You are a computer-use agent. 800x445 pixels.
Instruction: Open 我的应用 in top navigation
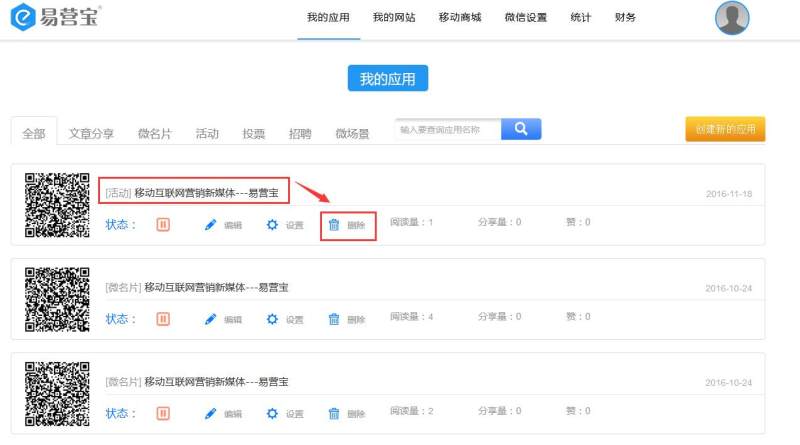point(328,17)
